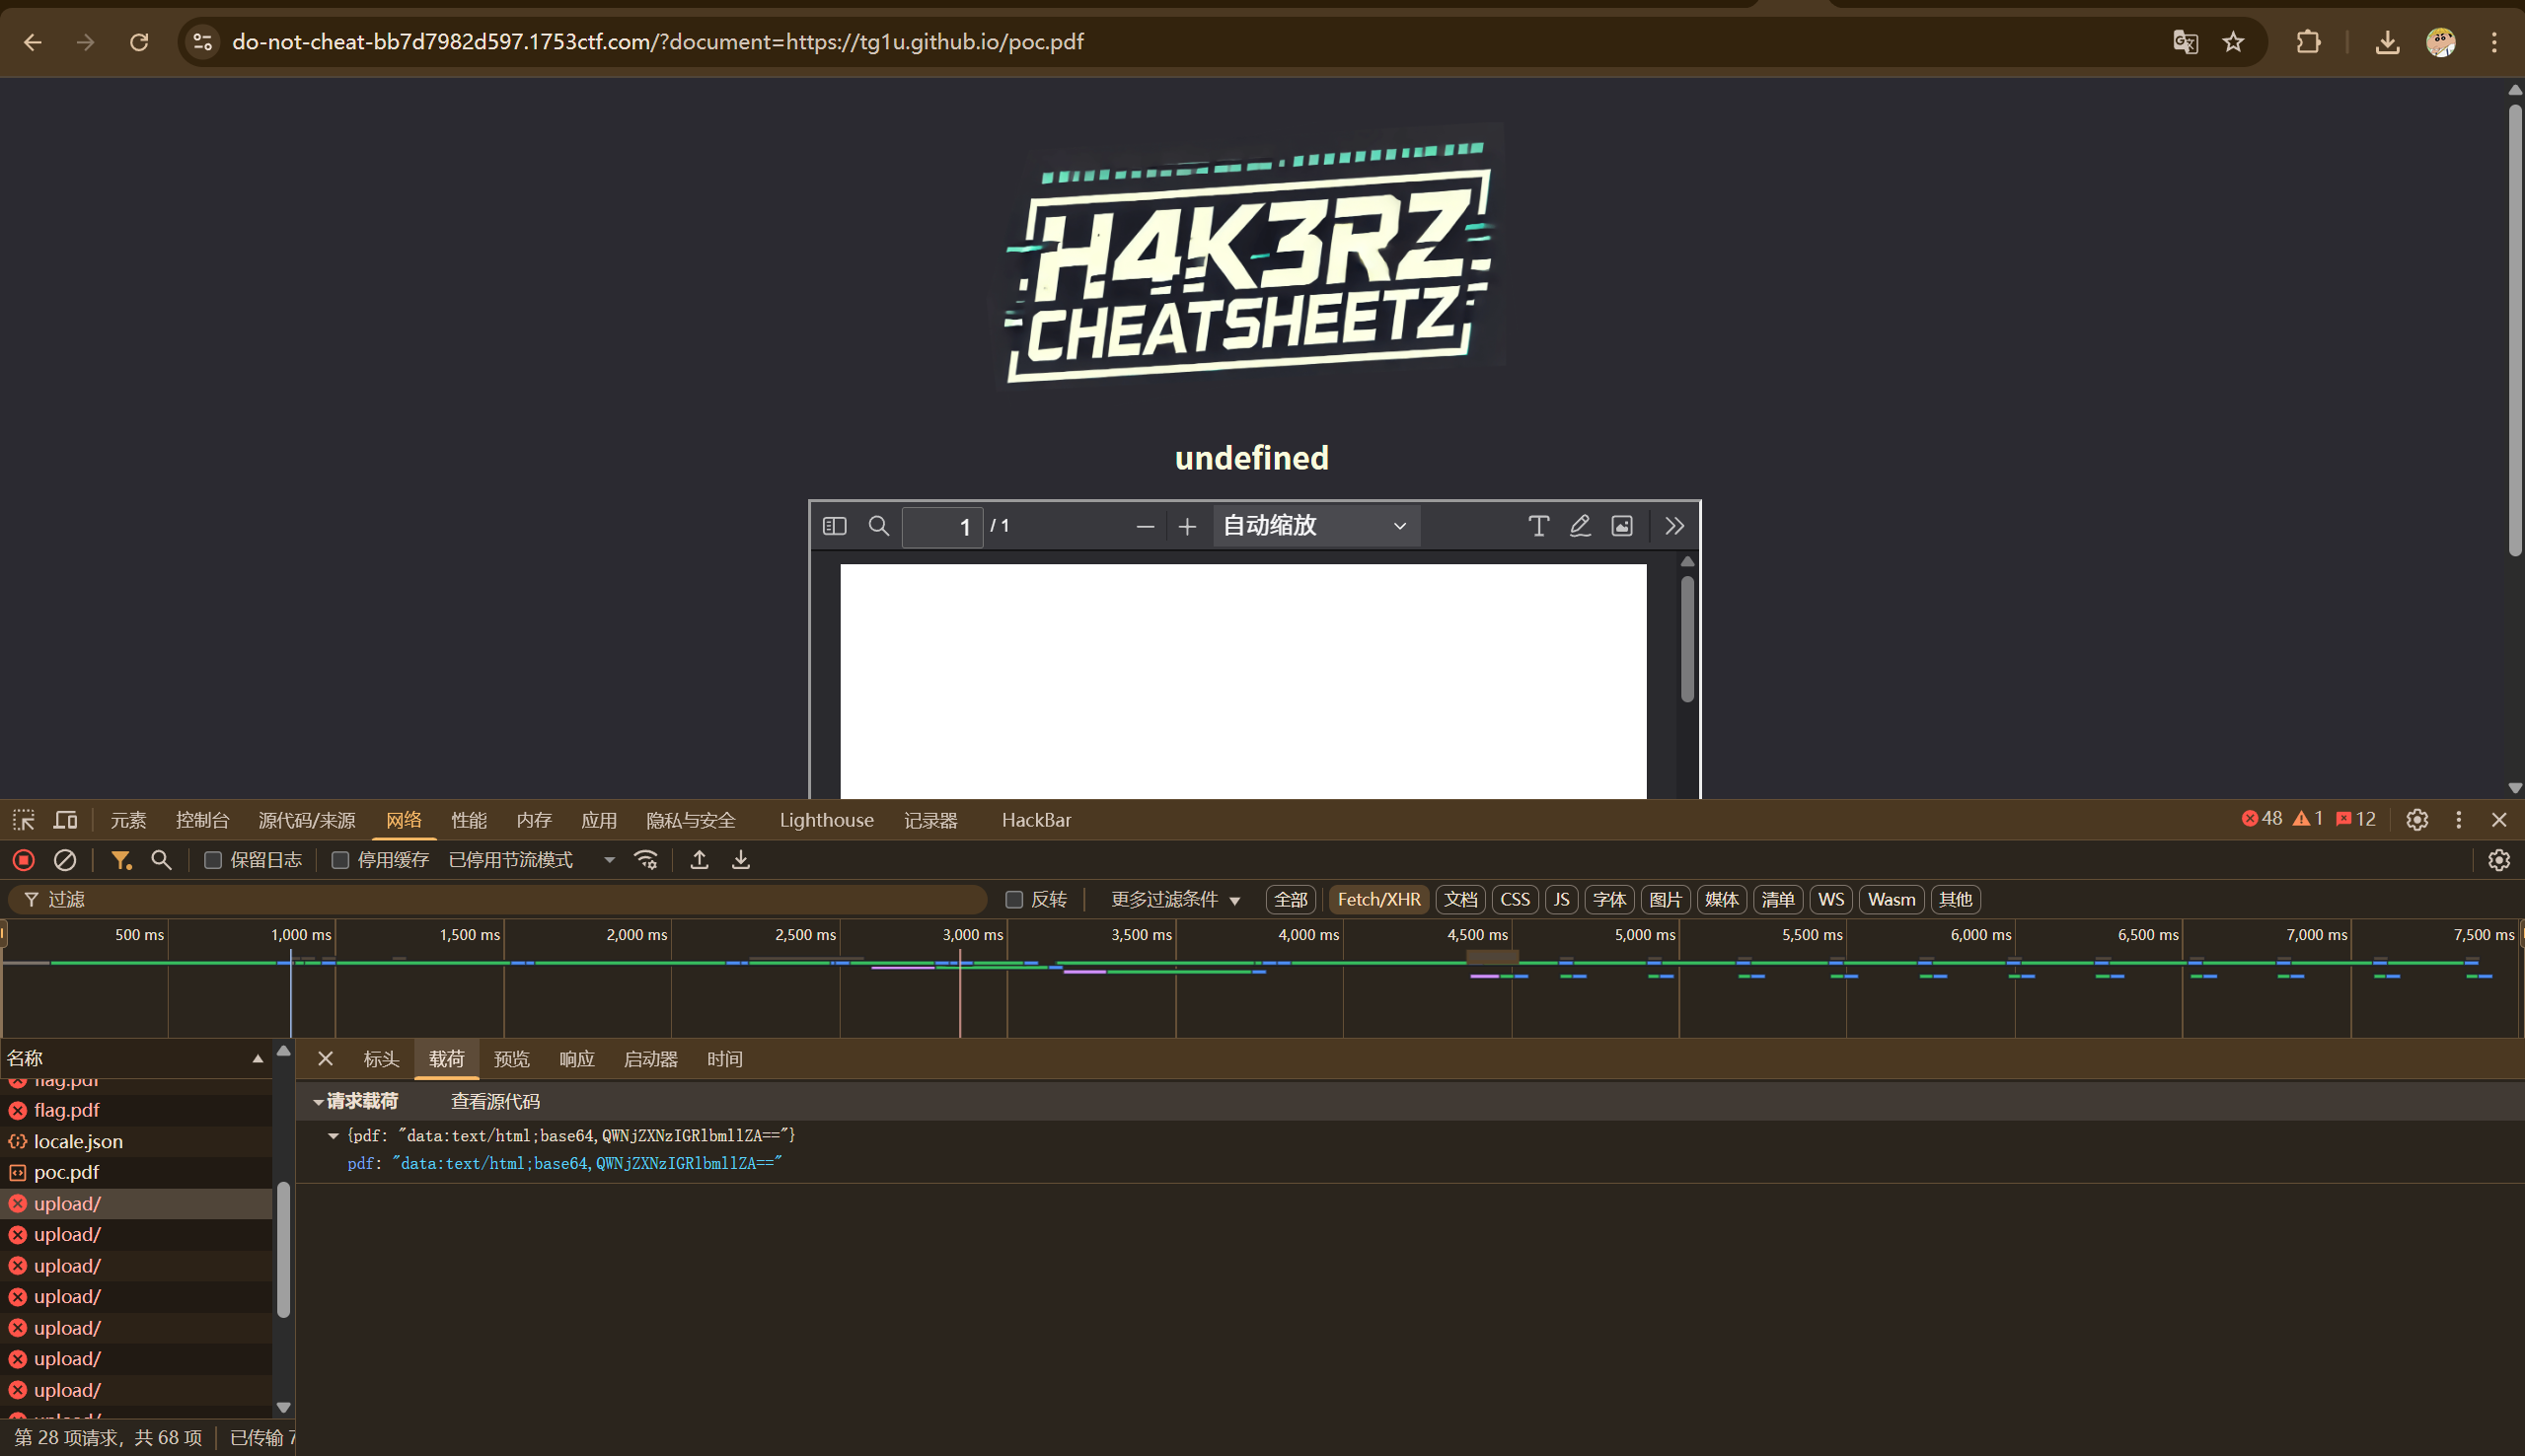2525x1456 pixels.
Task: Open the Lighthouse tab
Action: pyautogui.click(x=826, y=820)
